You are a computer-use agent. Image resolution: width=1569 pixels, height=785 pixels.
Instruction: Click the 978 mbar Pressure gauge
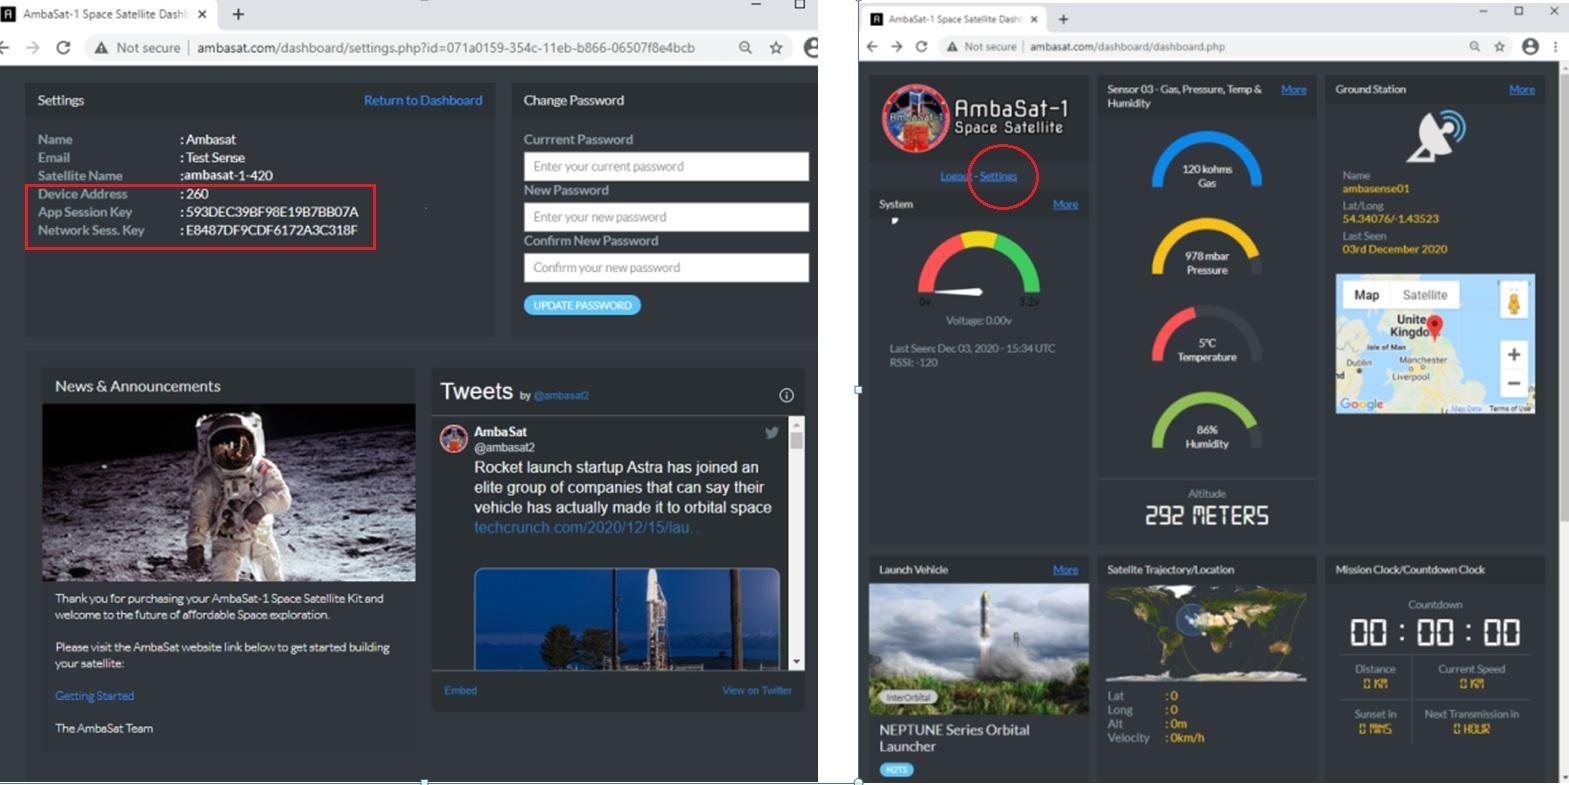tap(1206, 248)
